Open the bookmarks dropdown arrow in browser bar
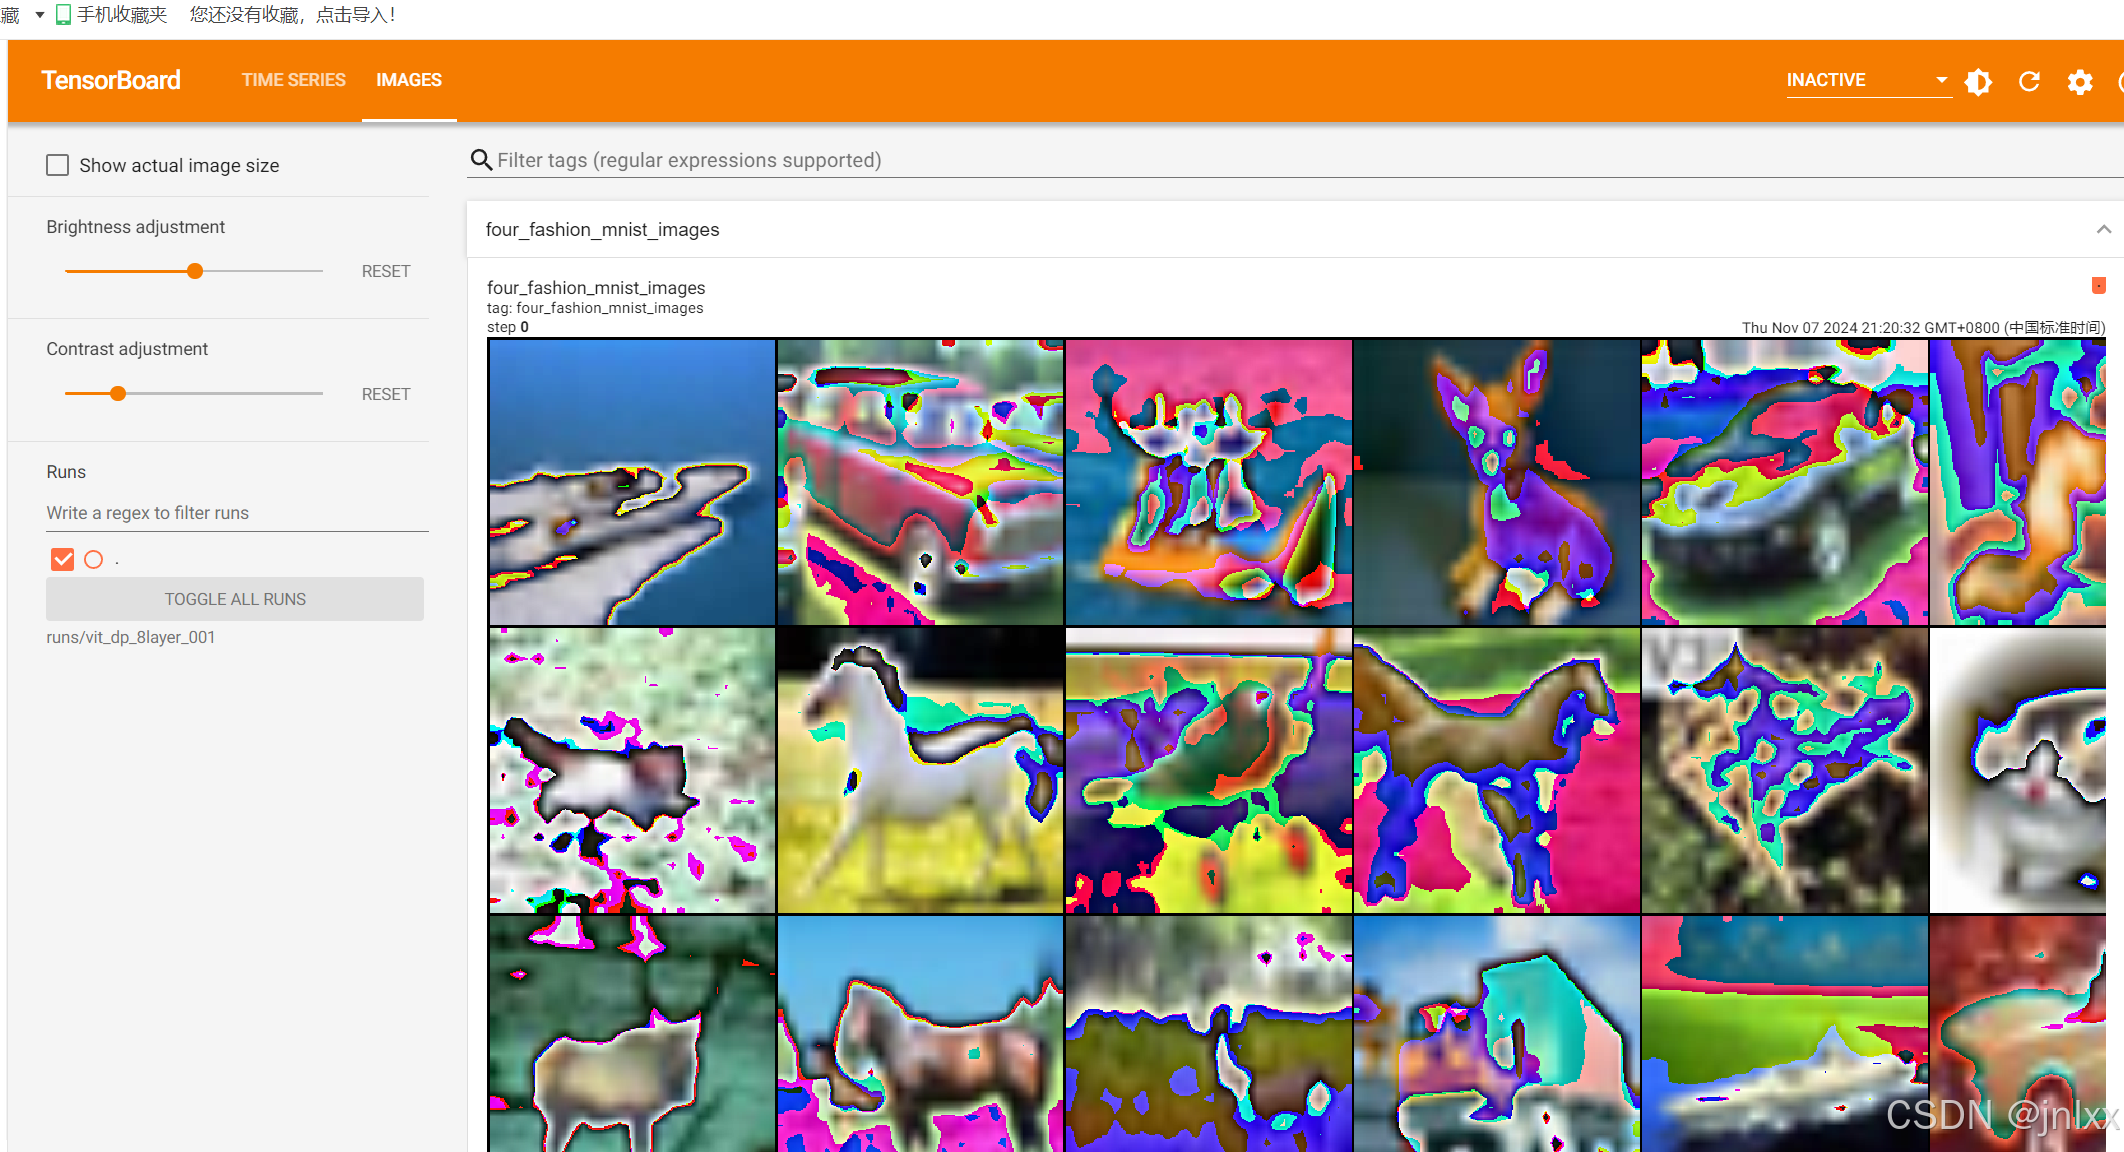Screen dimensions: 2124x1152 (40, 15)
